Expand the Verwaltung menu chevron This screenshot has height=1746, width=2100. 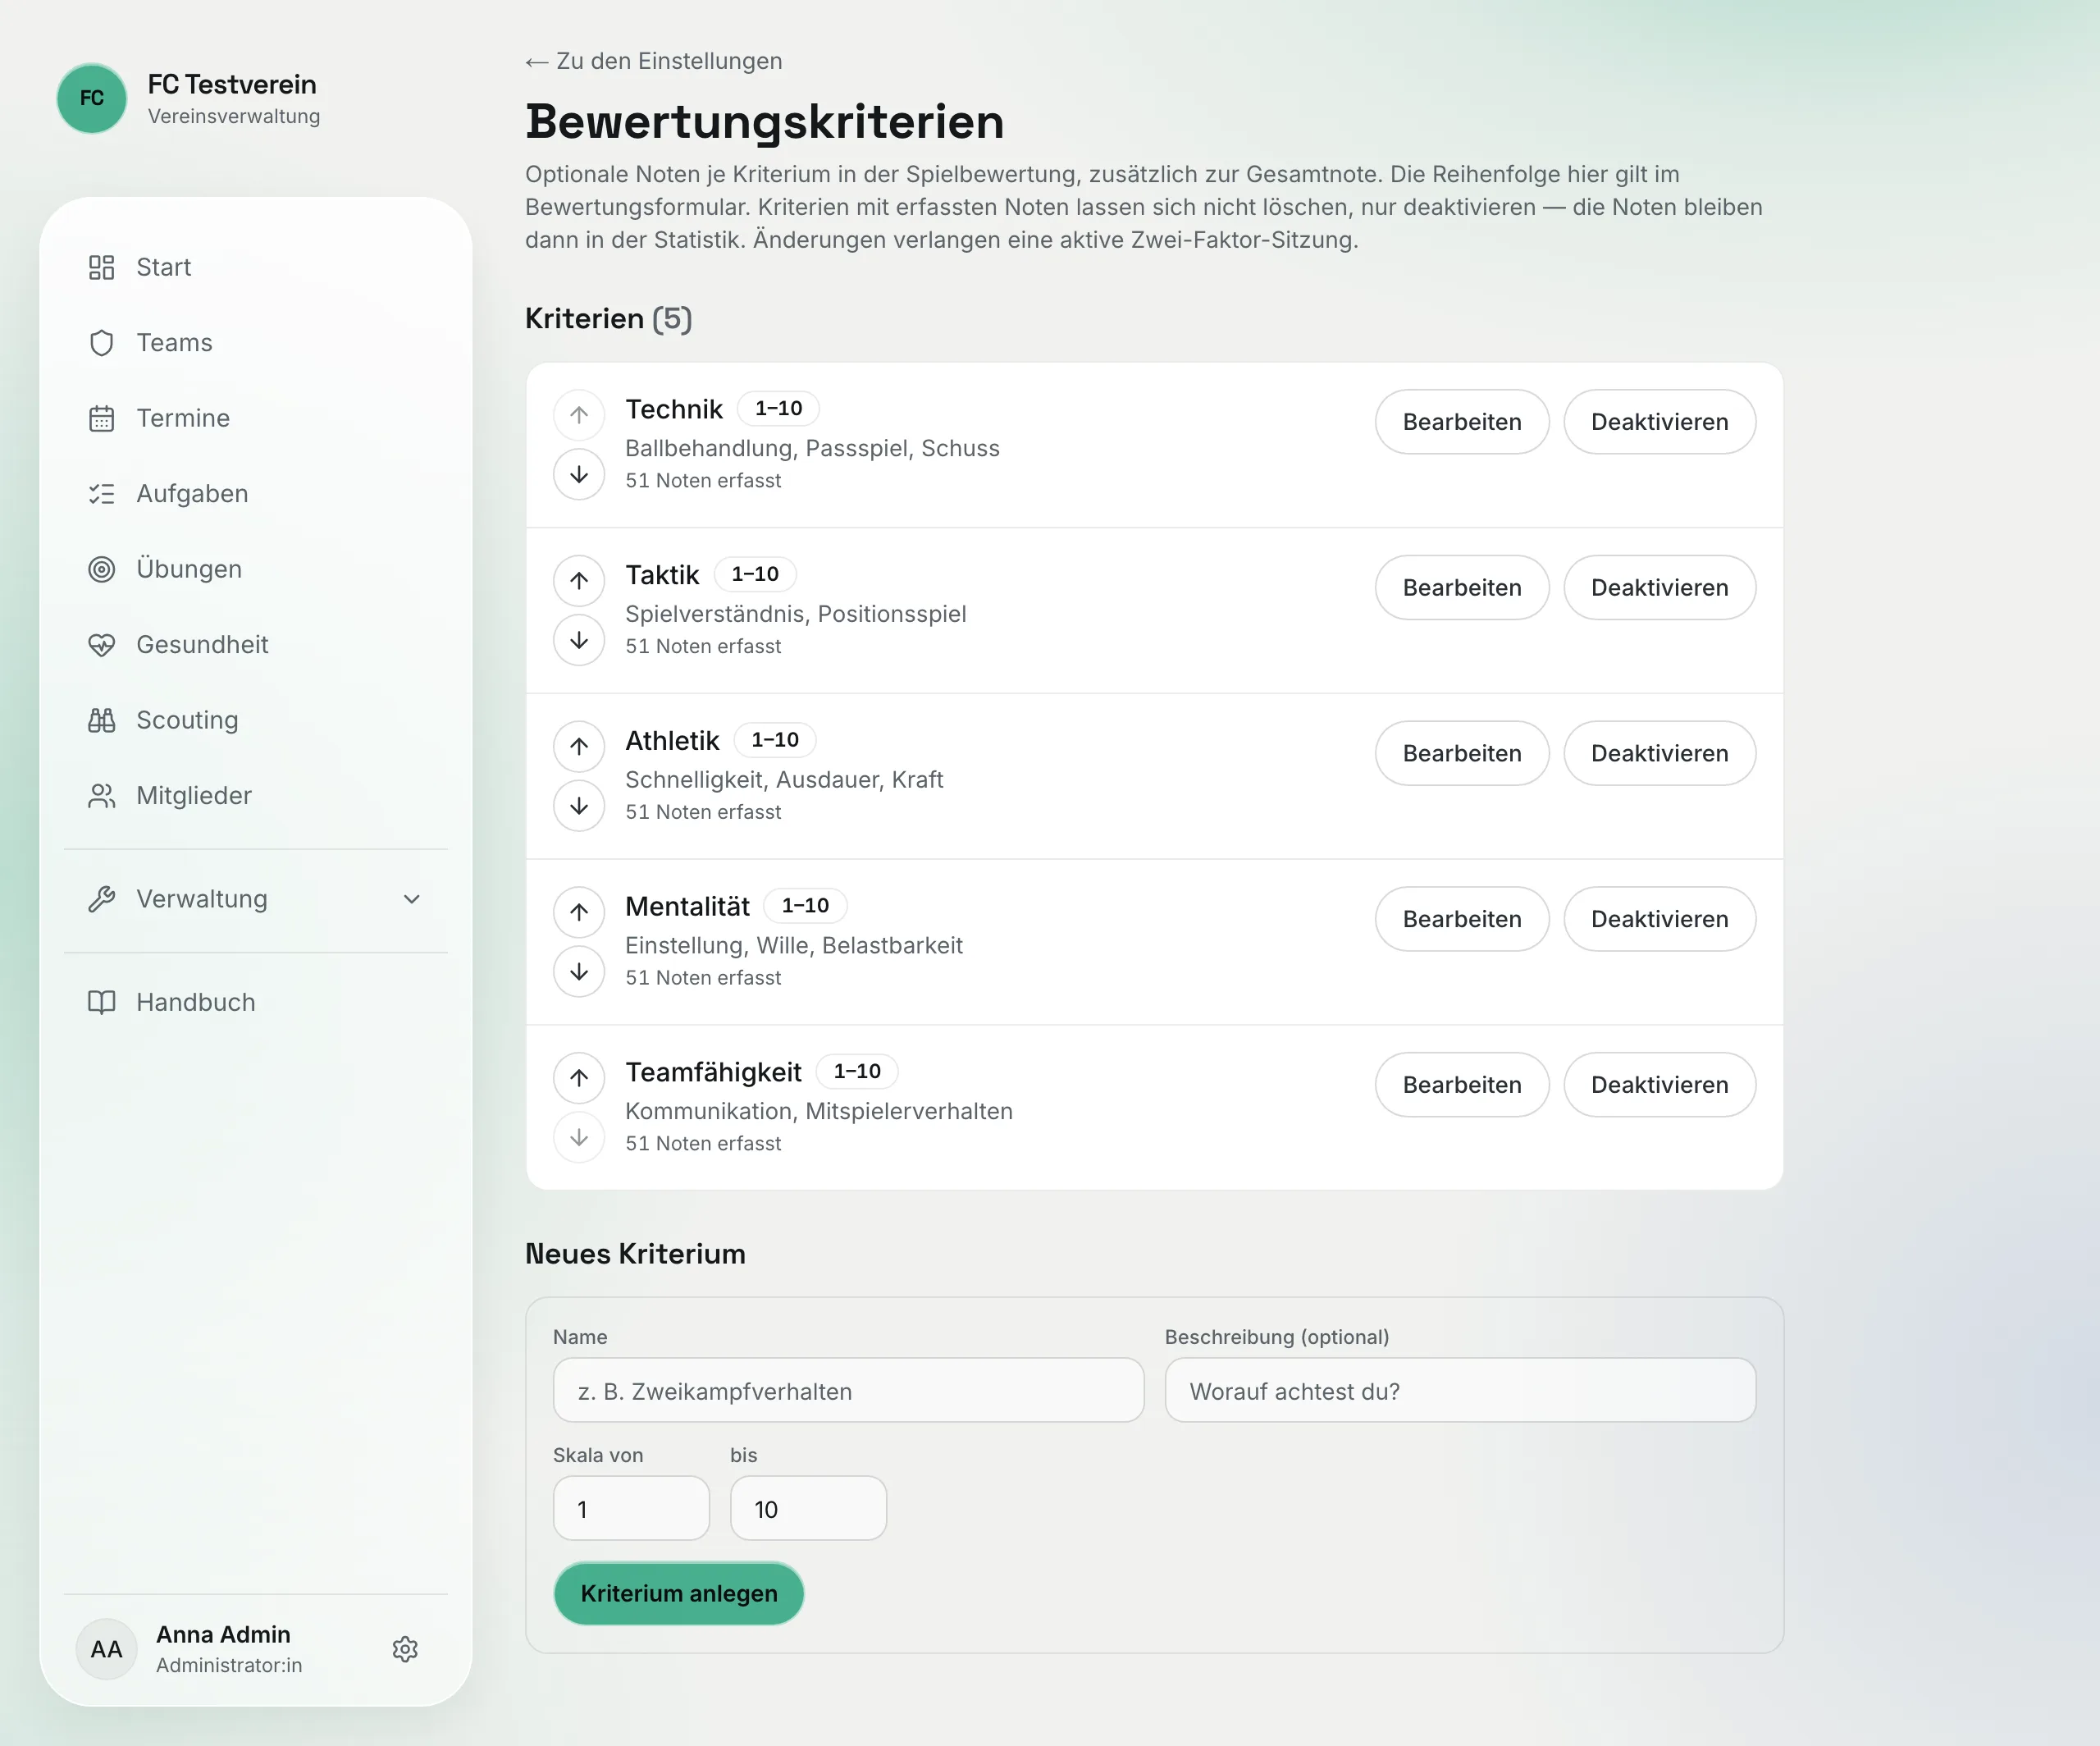[x=412, y=899]
